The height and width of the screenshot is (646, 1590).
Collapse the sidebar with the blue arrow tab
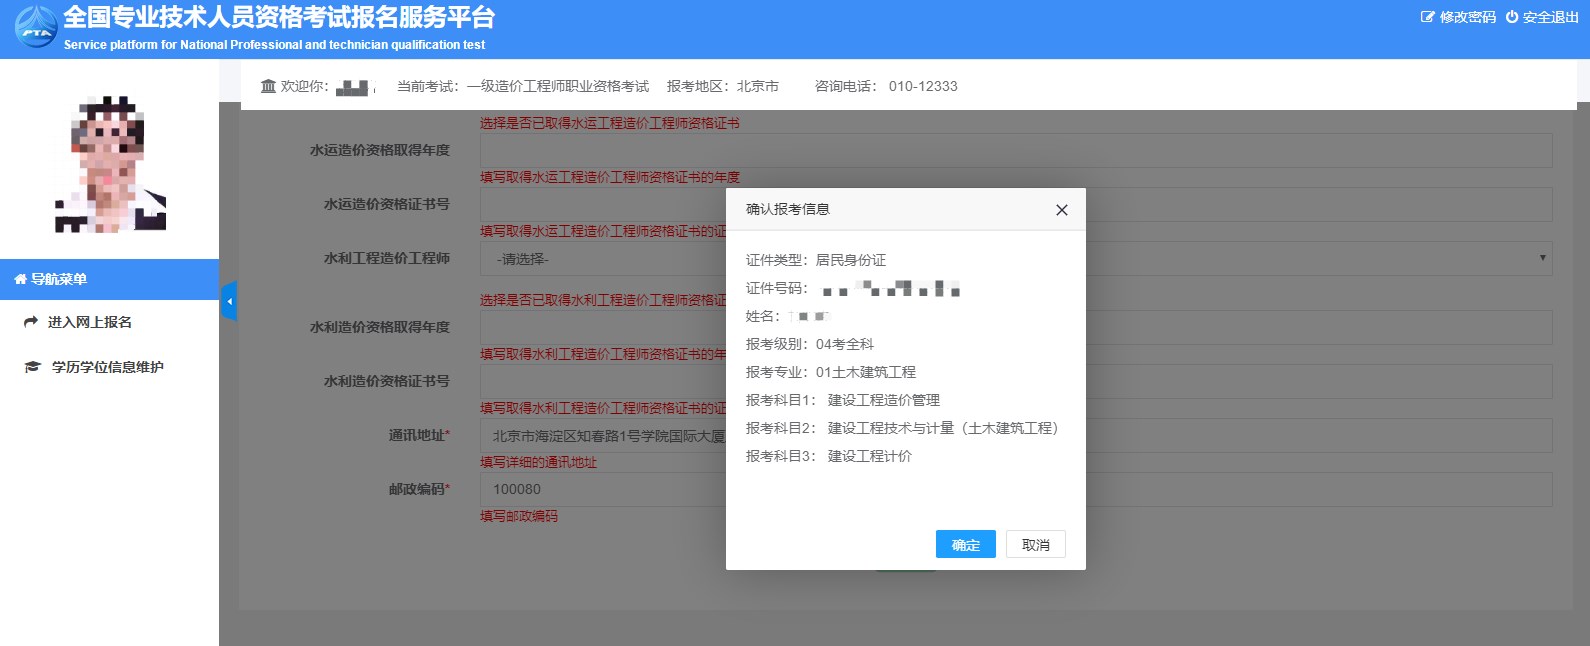(x=229, y=301)
